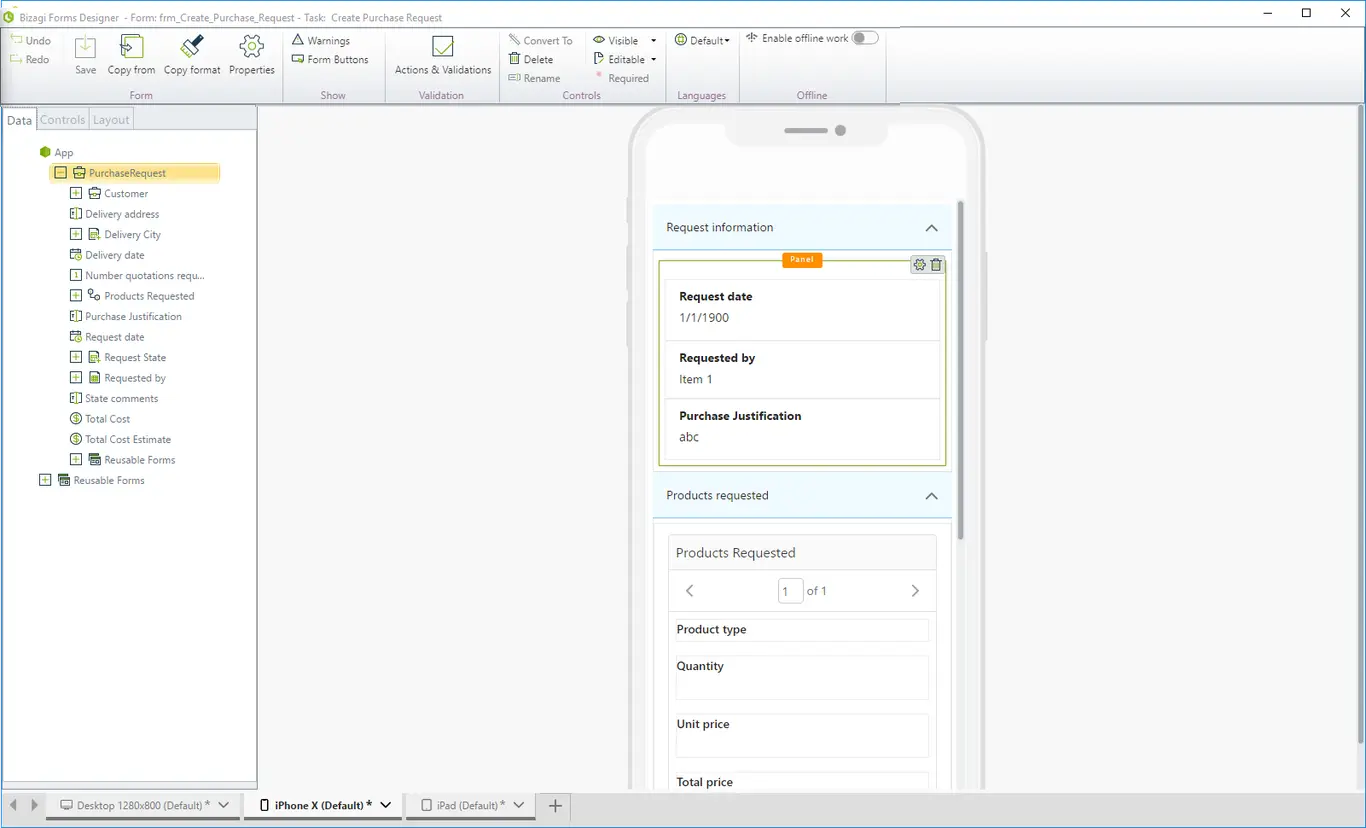Open form Properties gear icon
This screenshot has height=828, width=1366.
click(x=252, y=47)
